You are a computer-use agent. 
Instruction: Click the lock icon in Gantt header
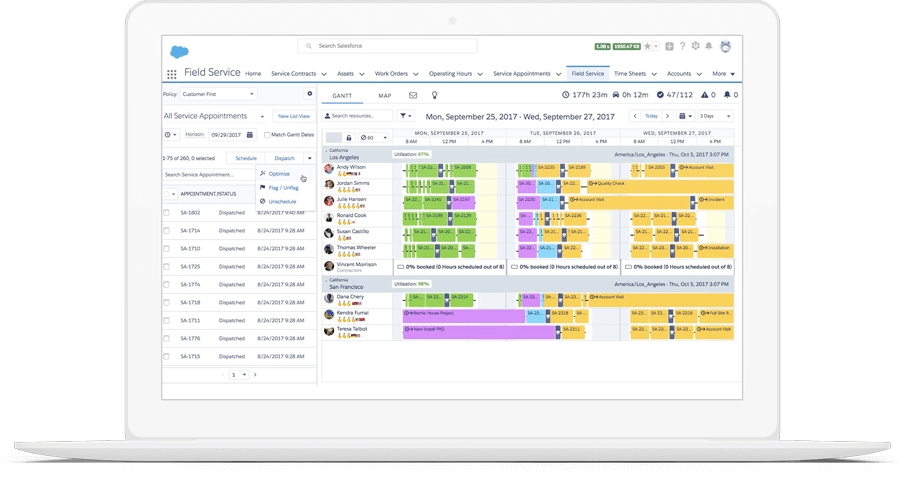348,138
